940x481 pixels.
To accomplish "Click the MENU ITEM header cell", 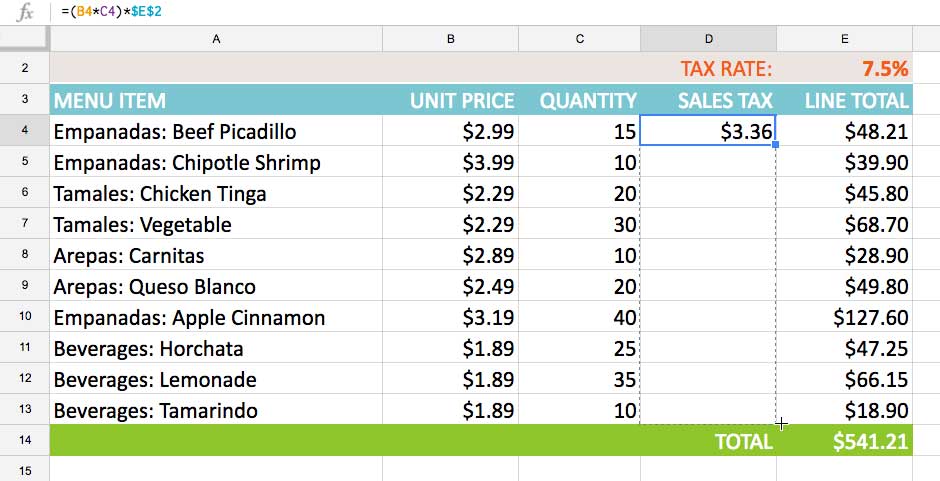I will pyautogui.click(x=216, y=100).
